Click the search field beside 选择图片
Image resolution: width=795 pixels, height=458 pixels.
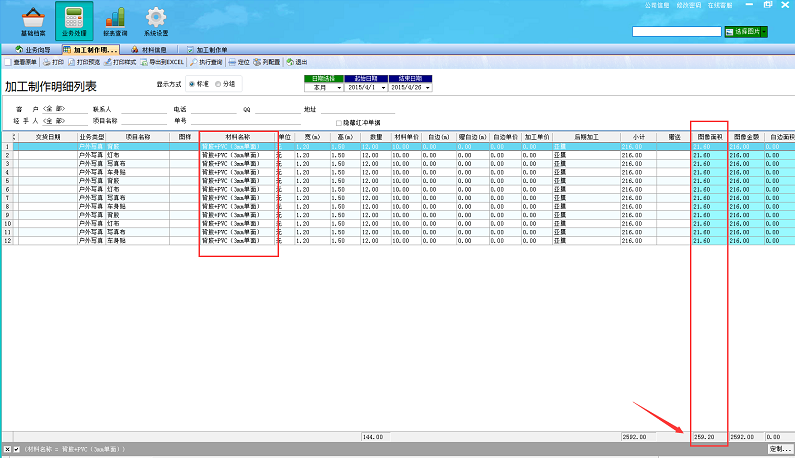tap(675, 32)
